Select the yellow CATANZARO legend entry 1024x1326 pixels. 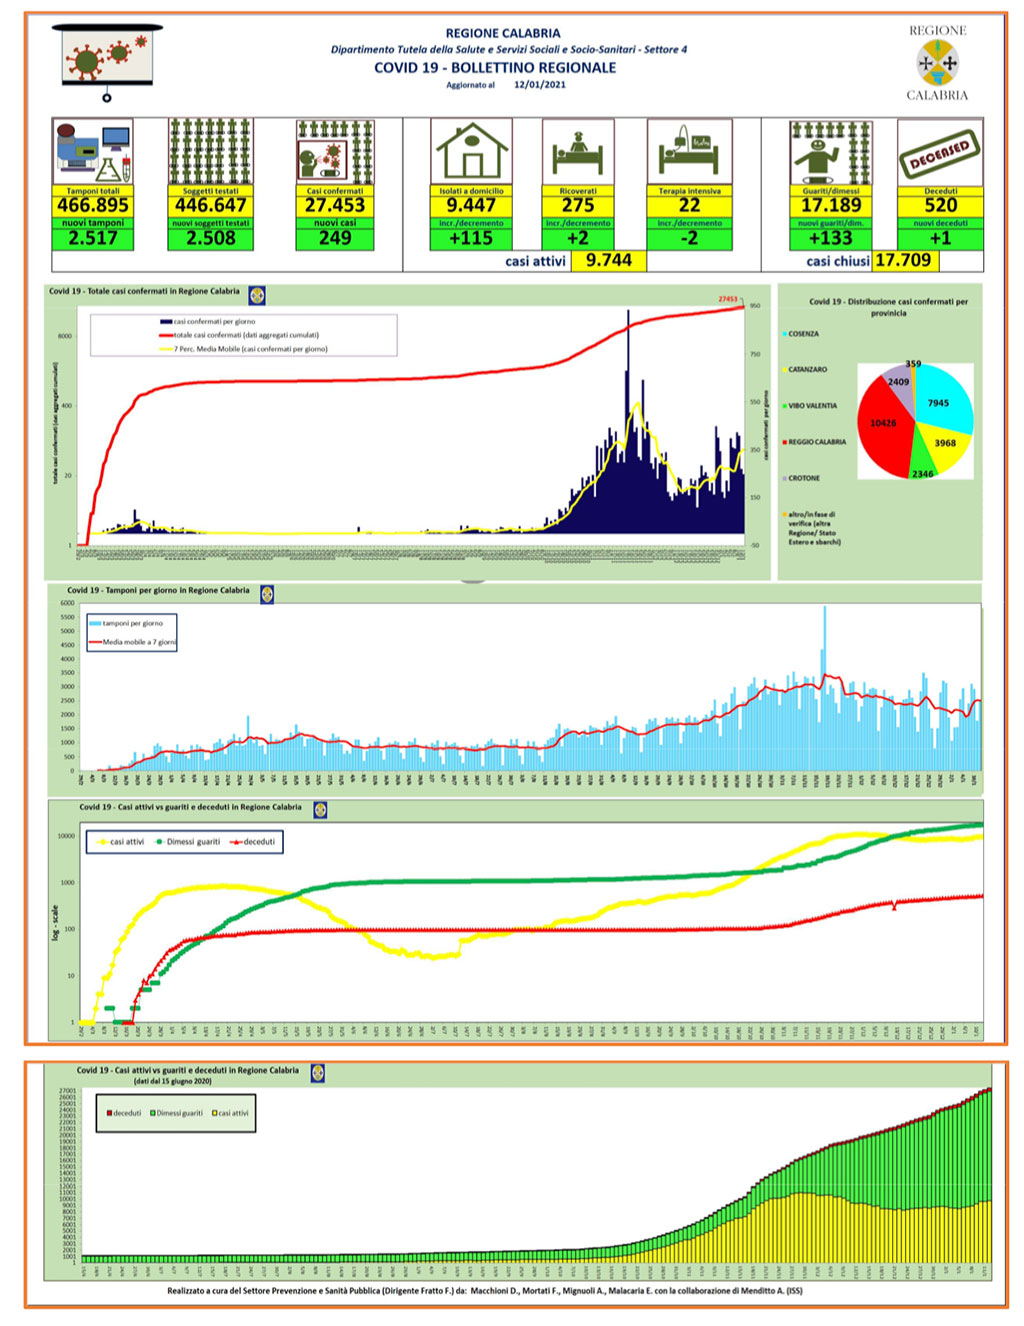pos(805,370)
